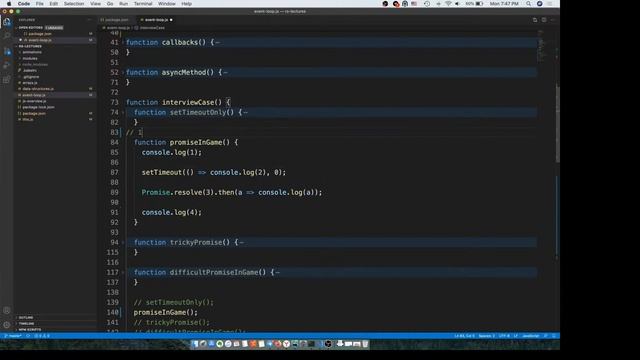Place cursor on the promiseInGame(); call at line 140
This screenshot has width=640, height=360.
[x=165, y=312]
